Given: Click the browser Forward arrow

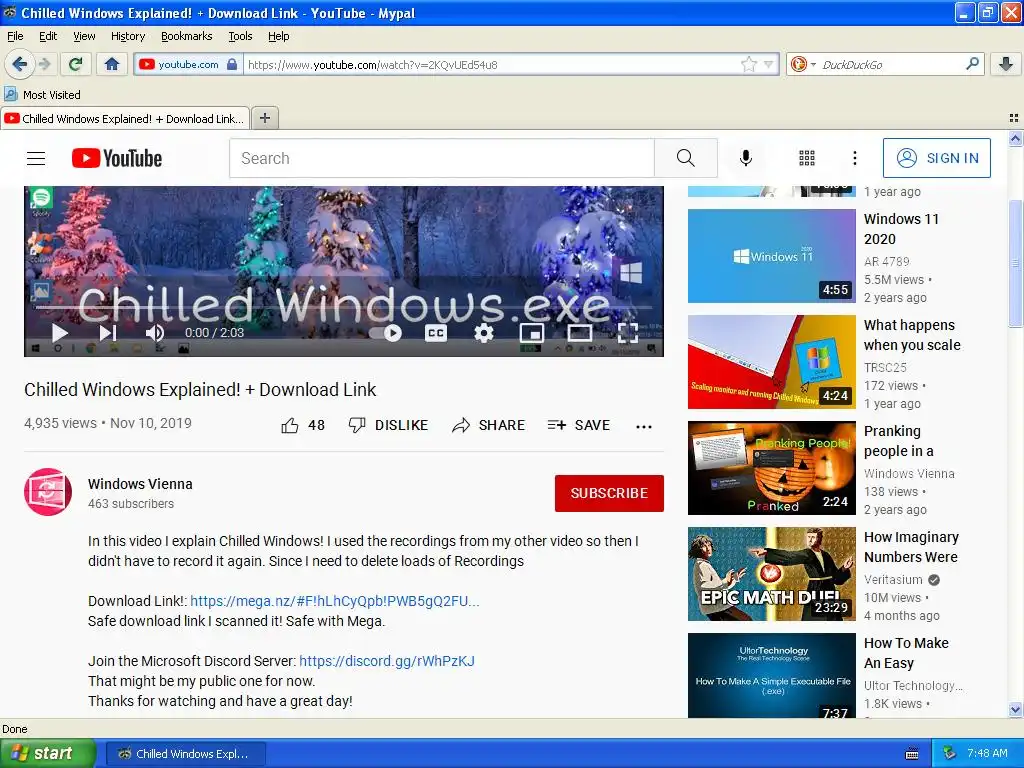Looking at the screenshot, I should tap(45, 64).
